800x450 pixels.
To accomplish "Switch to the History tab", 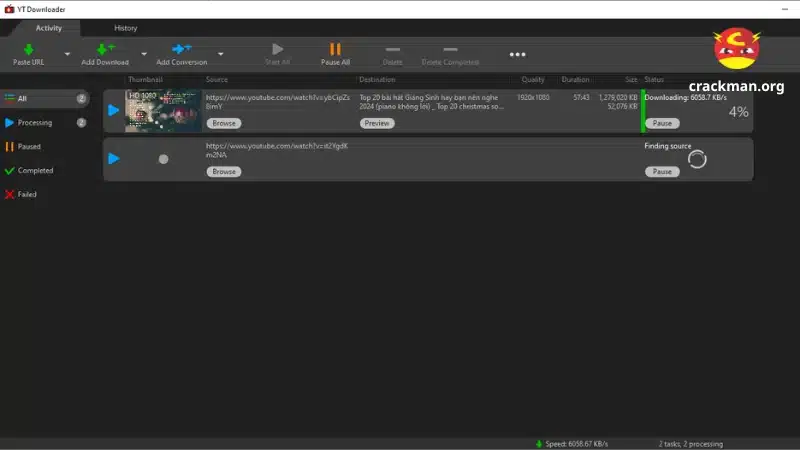I will [126, 28].
